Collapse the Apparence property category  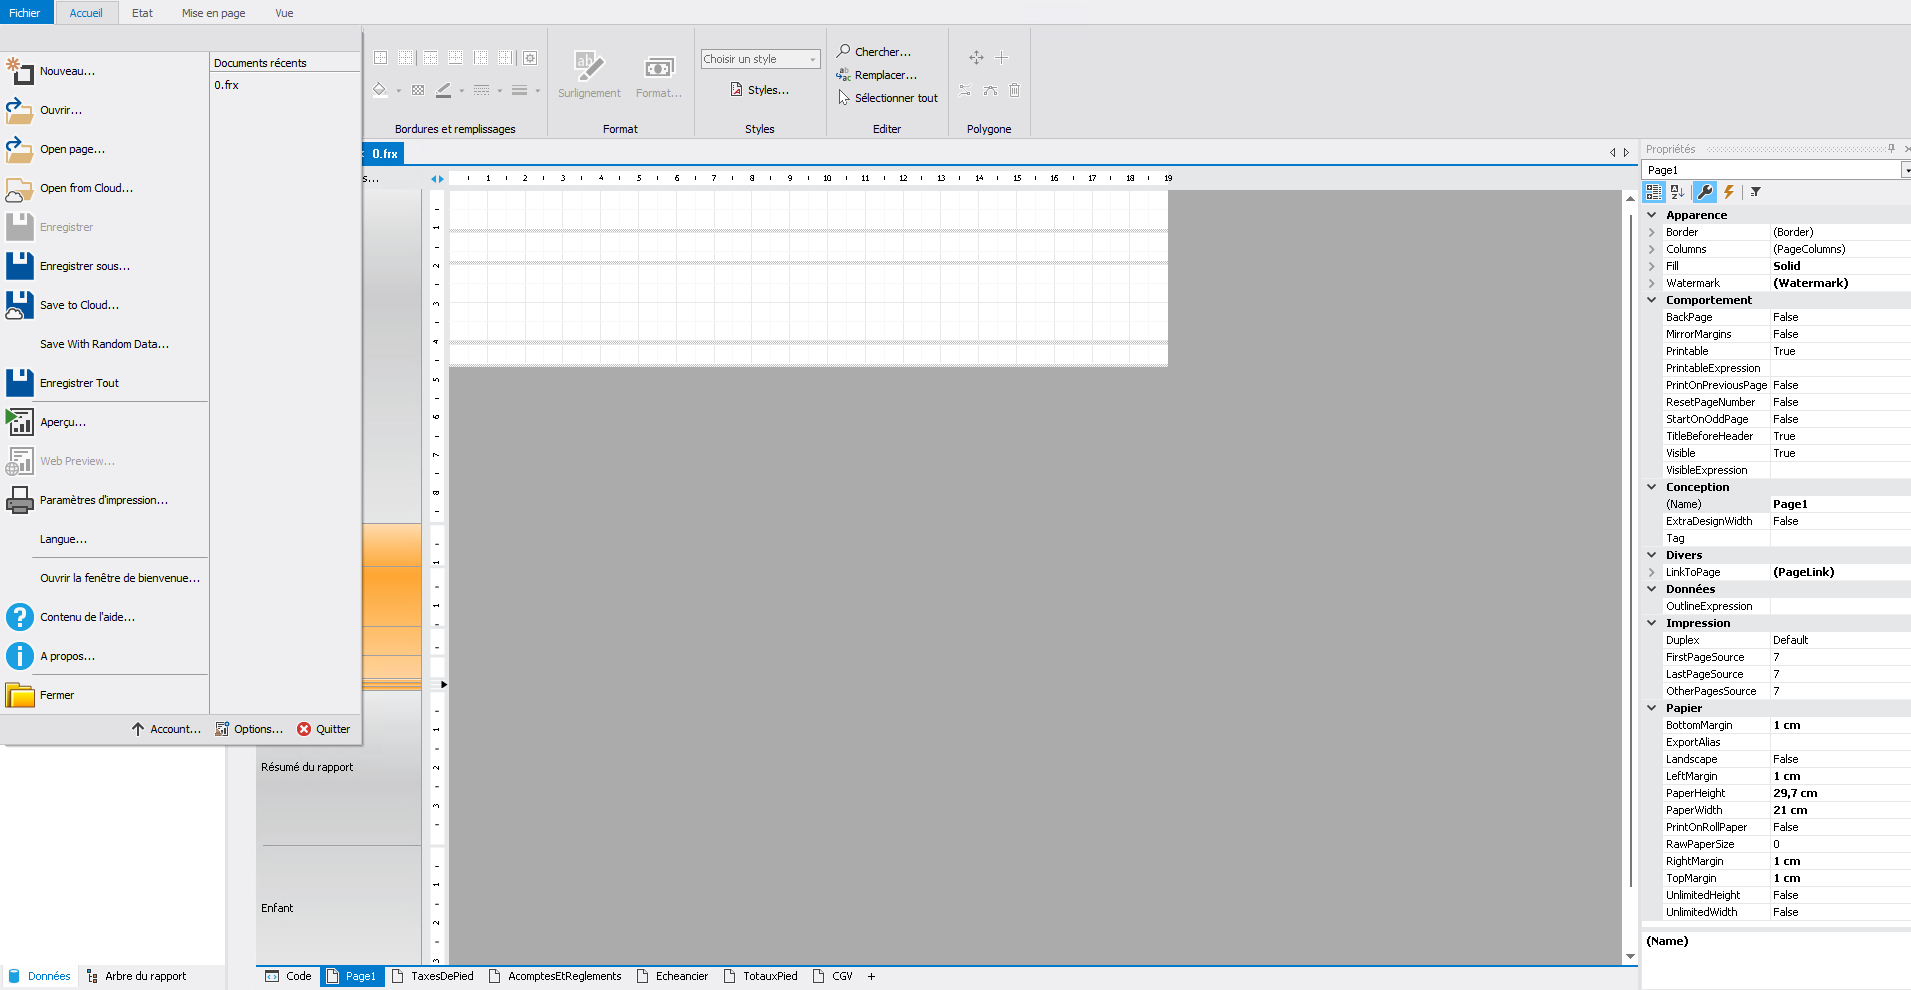[x=1652, y=215]
